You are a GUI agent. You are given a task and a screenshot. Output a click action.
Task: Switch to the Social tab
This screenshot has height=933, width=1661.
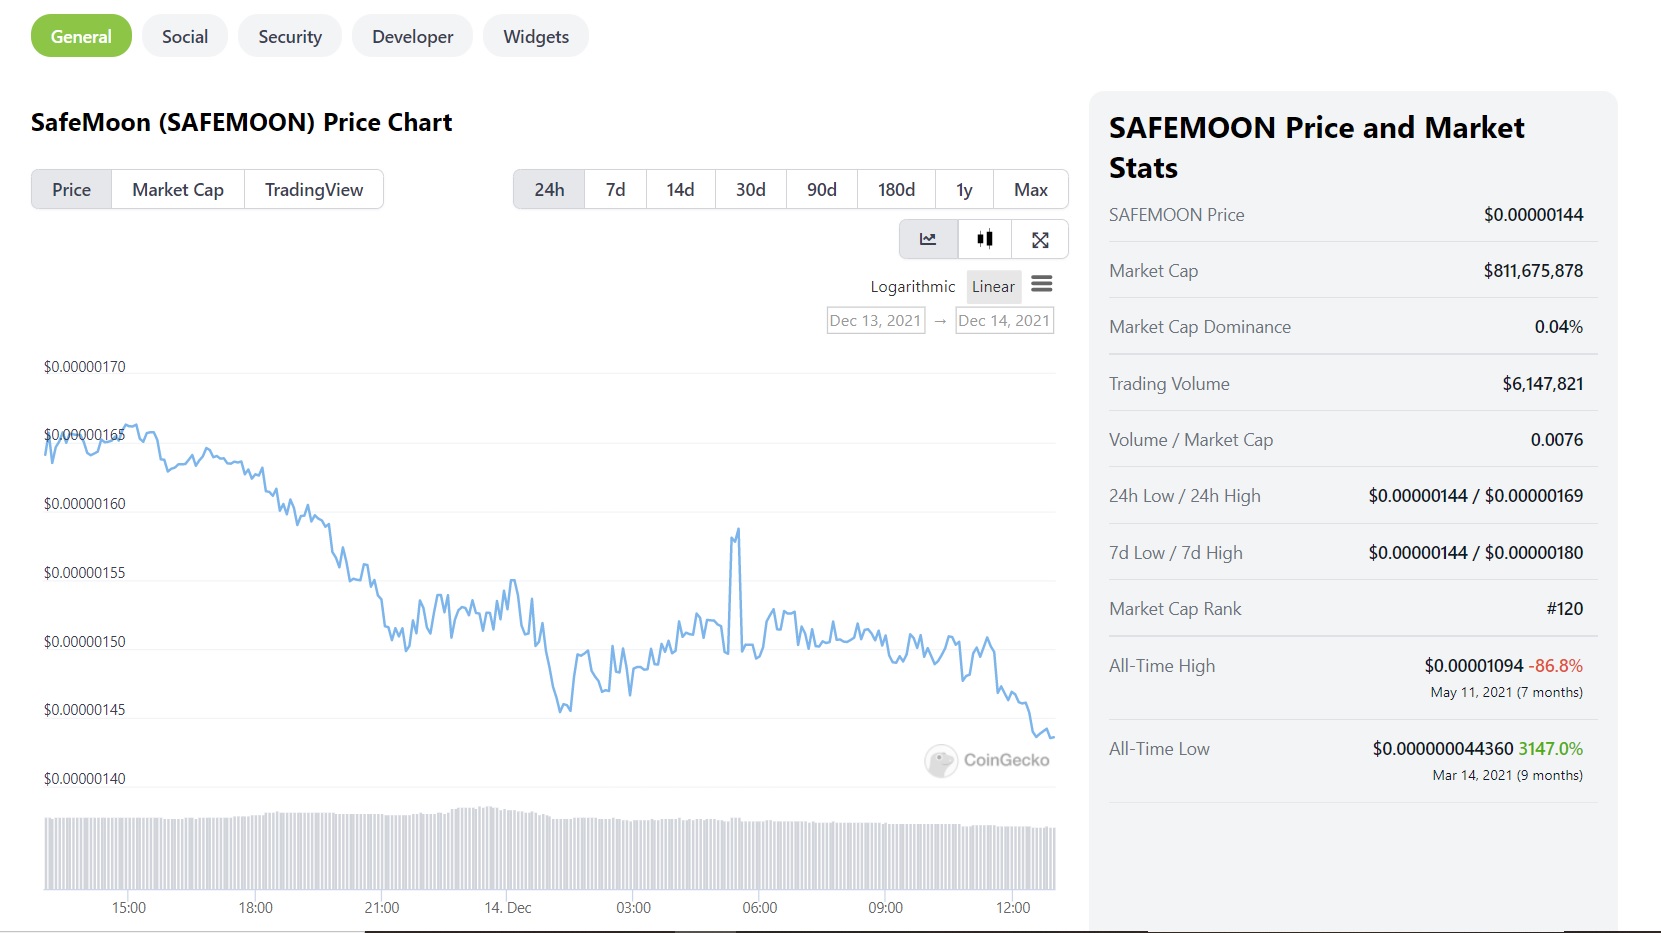[184, 36]
